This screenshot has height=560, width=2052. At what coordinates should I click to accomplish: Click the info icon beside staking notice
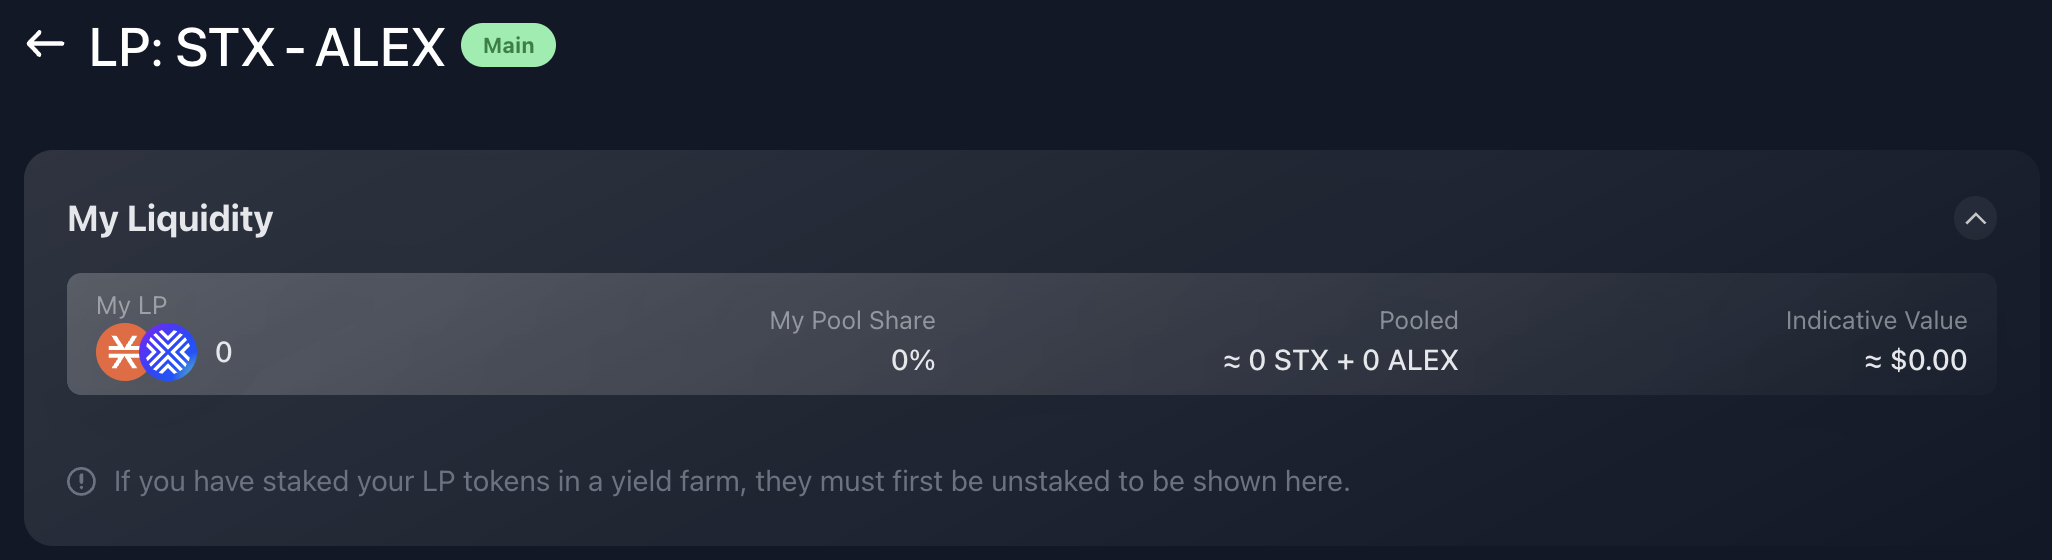click(x=81, y=481)
